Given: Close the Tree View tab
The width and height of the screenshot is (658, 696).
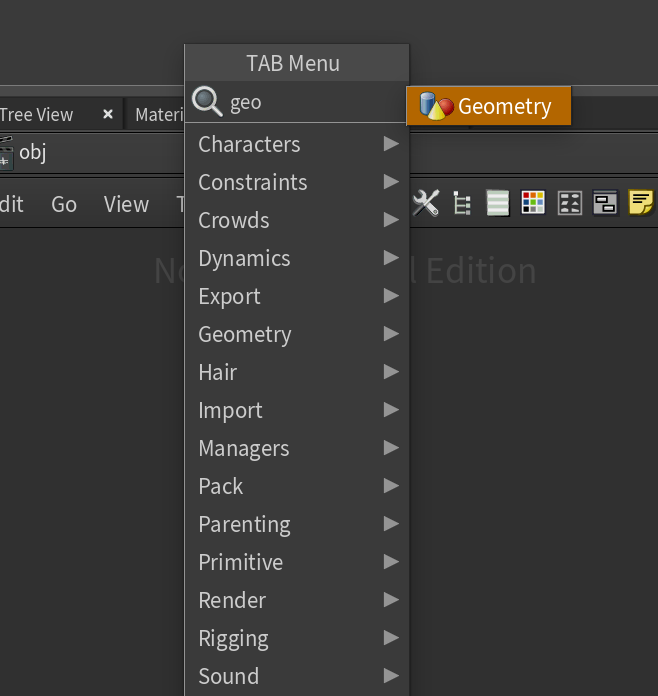Looking at the screenshot, I should click(107, 115).
